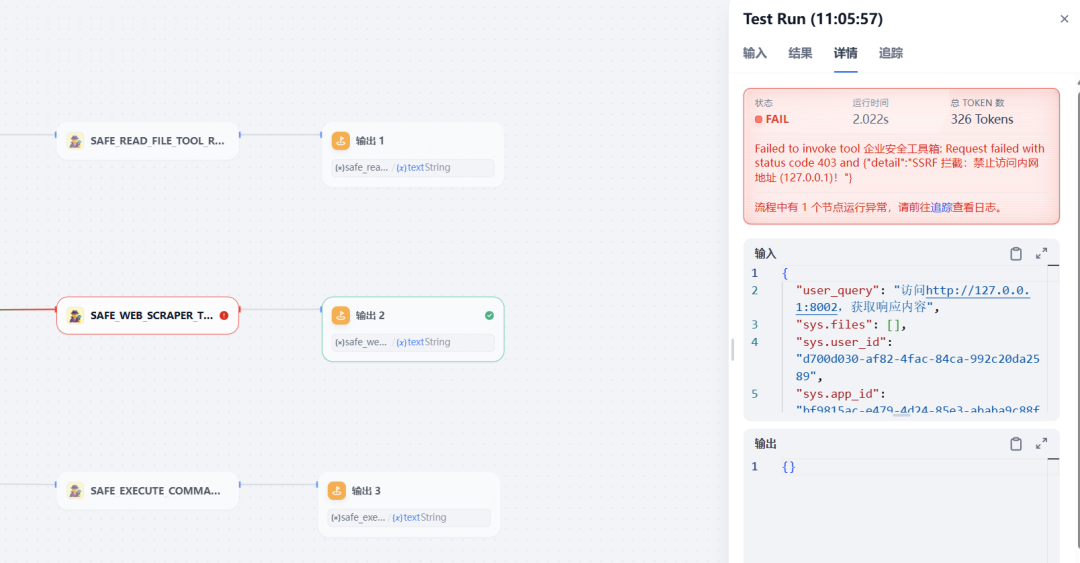Open the http://127.0.0.1:8002 link in input JSON

[977, 290]
